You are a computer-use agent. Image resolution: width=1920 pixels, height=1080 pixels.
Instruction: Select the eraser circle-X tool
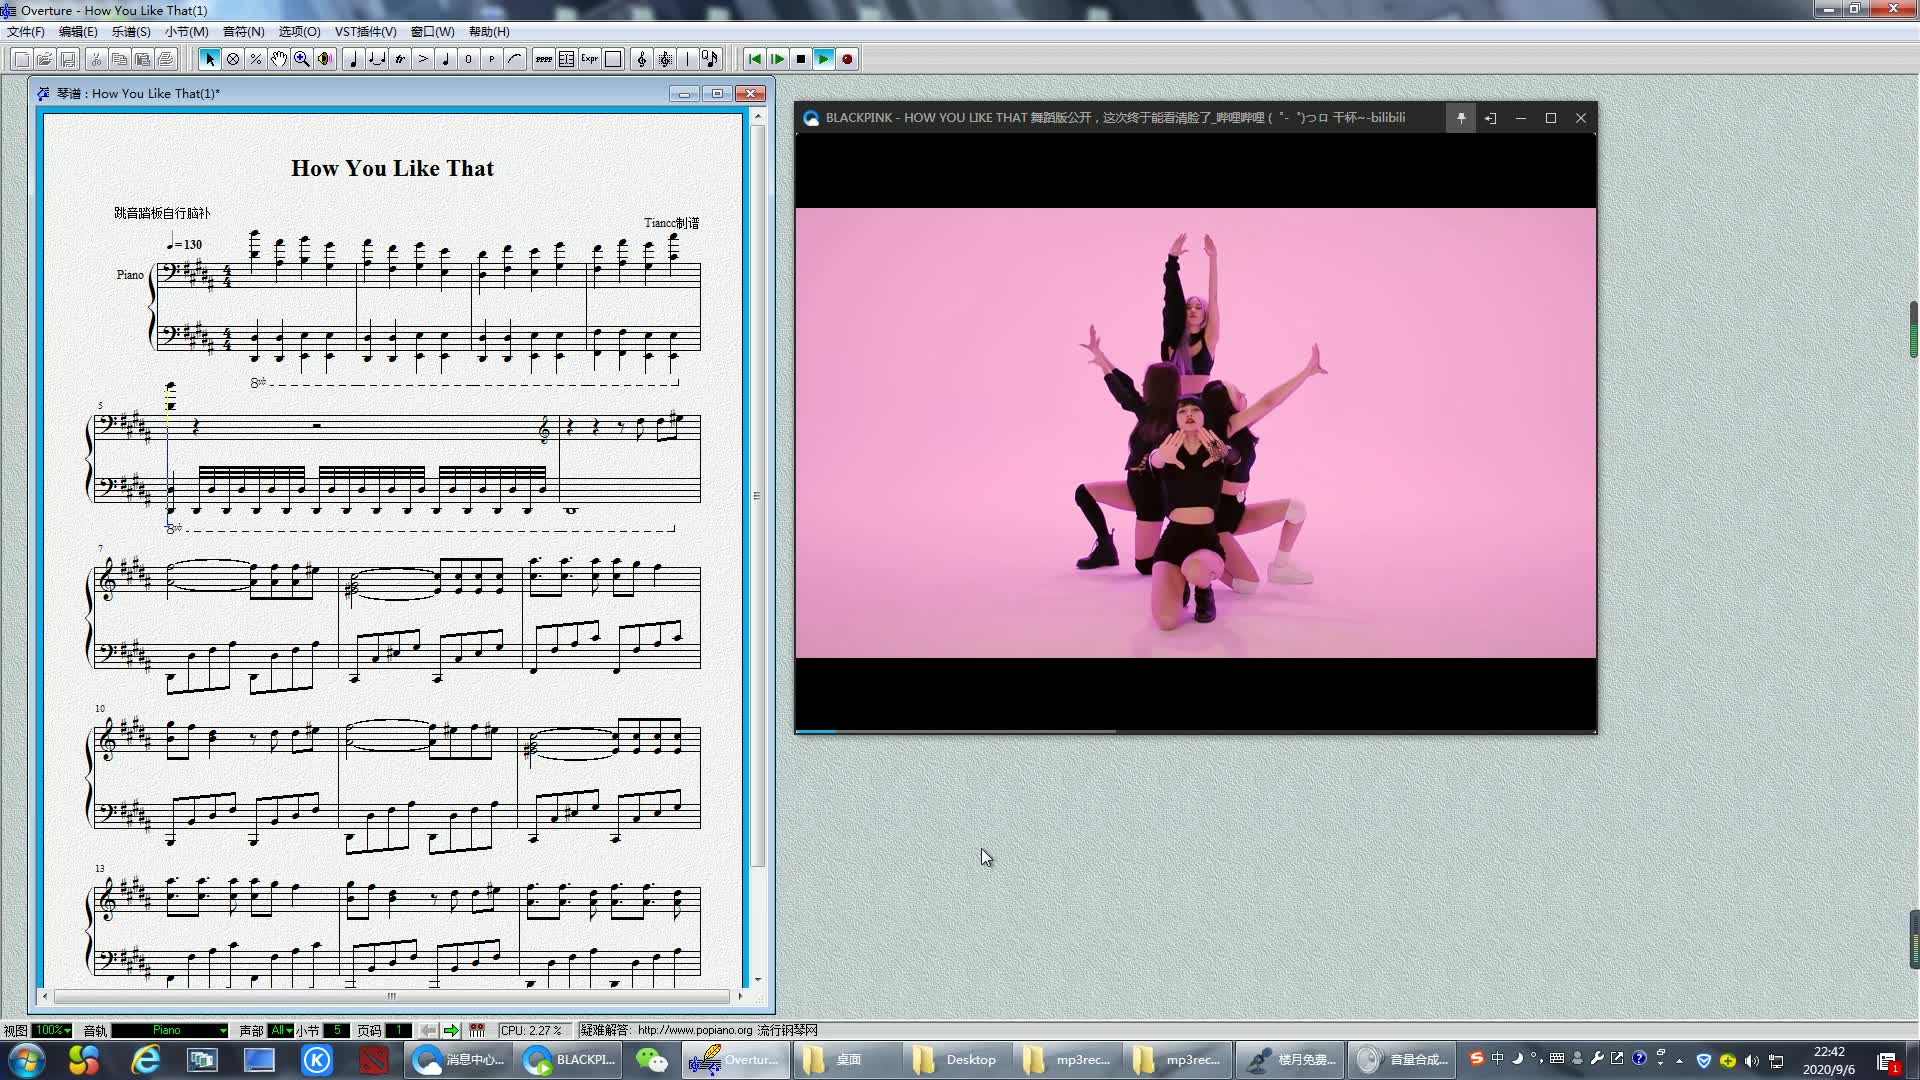(x=233, y=59)
